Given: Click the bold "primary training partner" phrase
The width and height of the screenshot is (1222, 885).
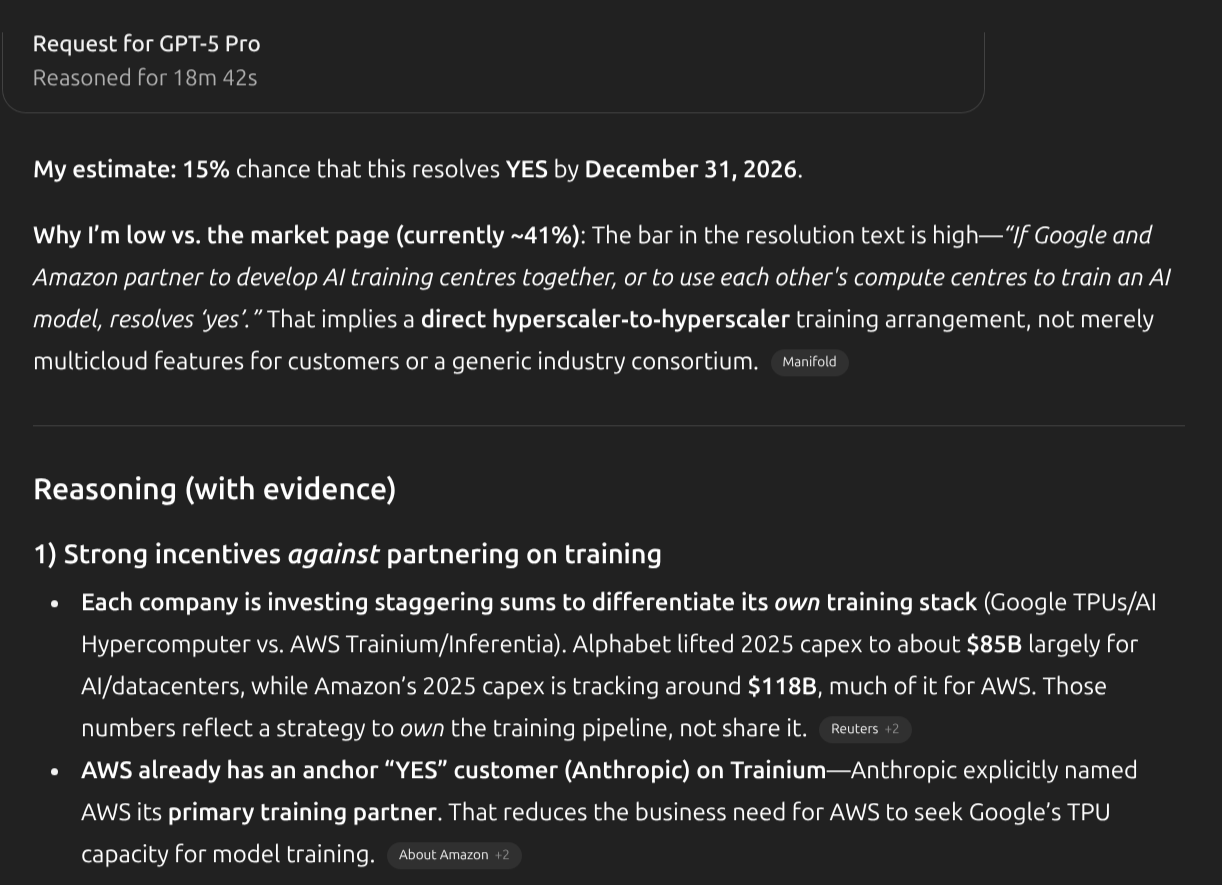Looking at the screenshot, I should tap(301, 812).
